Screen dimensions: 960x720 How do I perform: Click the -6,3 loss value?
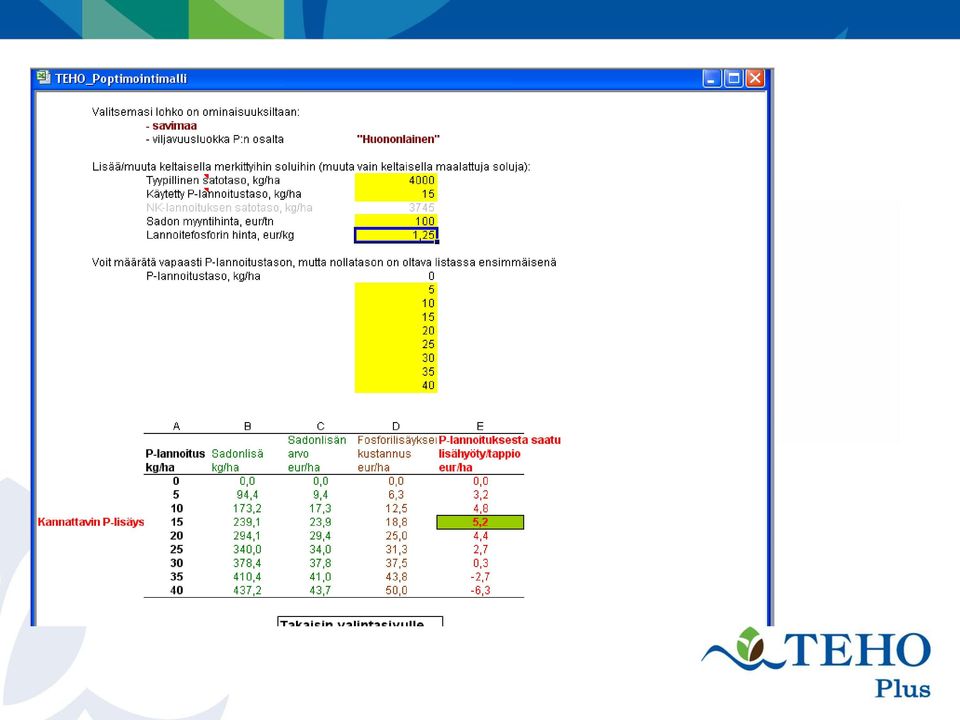pos(480,591)
